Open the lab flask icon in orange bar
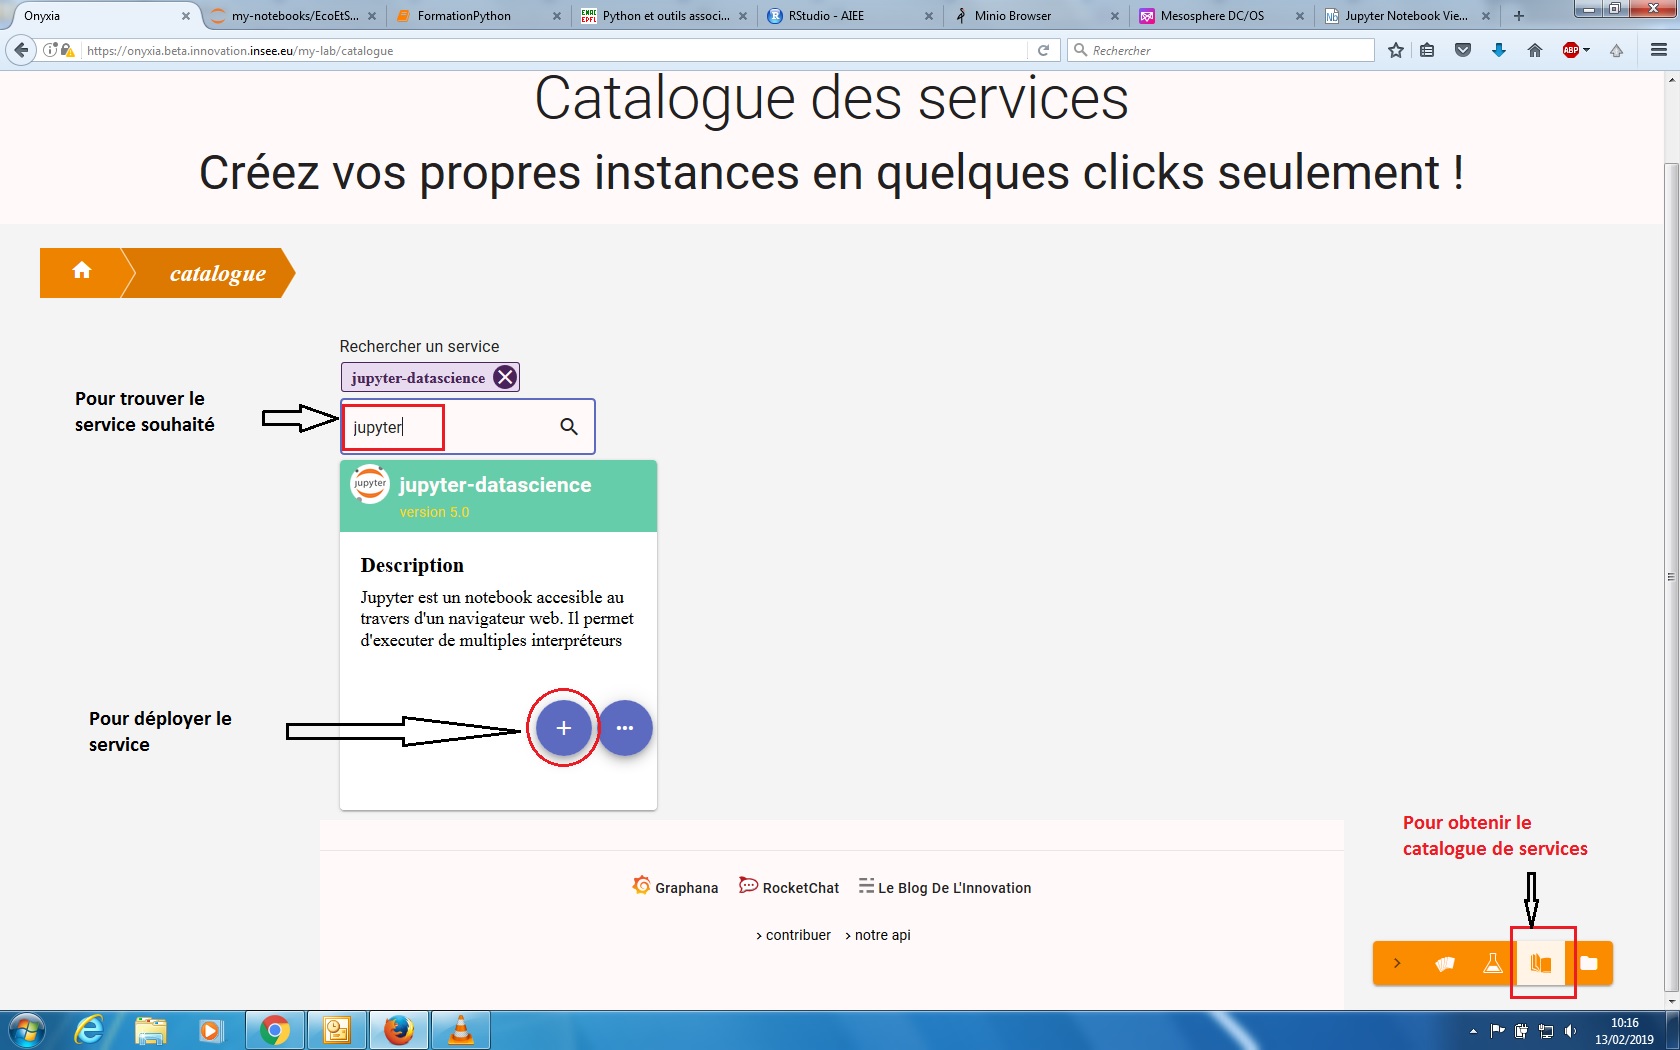 (1493, 963)
